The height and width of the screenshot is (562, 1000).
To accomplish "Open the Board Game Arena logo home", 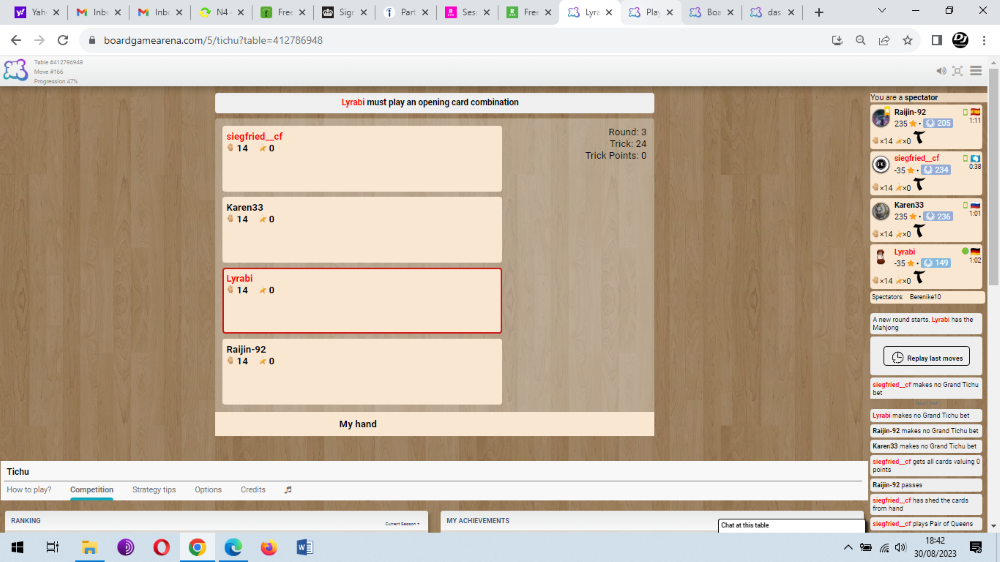I will coord(15,70).
